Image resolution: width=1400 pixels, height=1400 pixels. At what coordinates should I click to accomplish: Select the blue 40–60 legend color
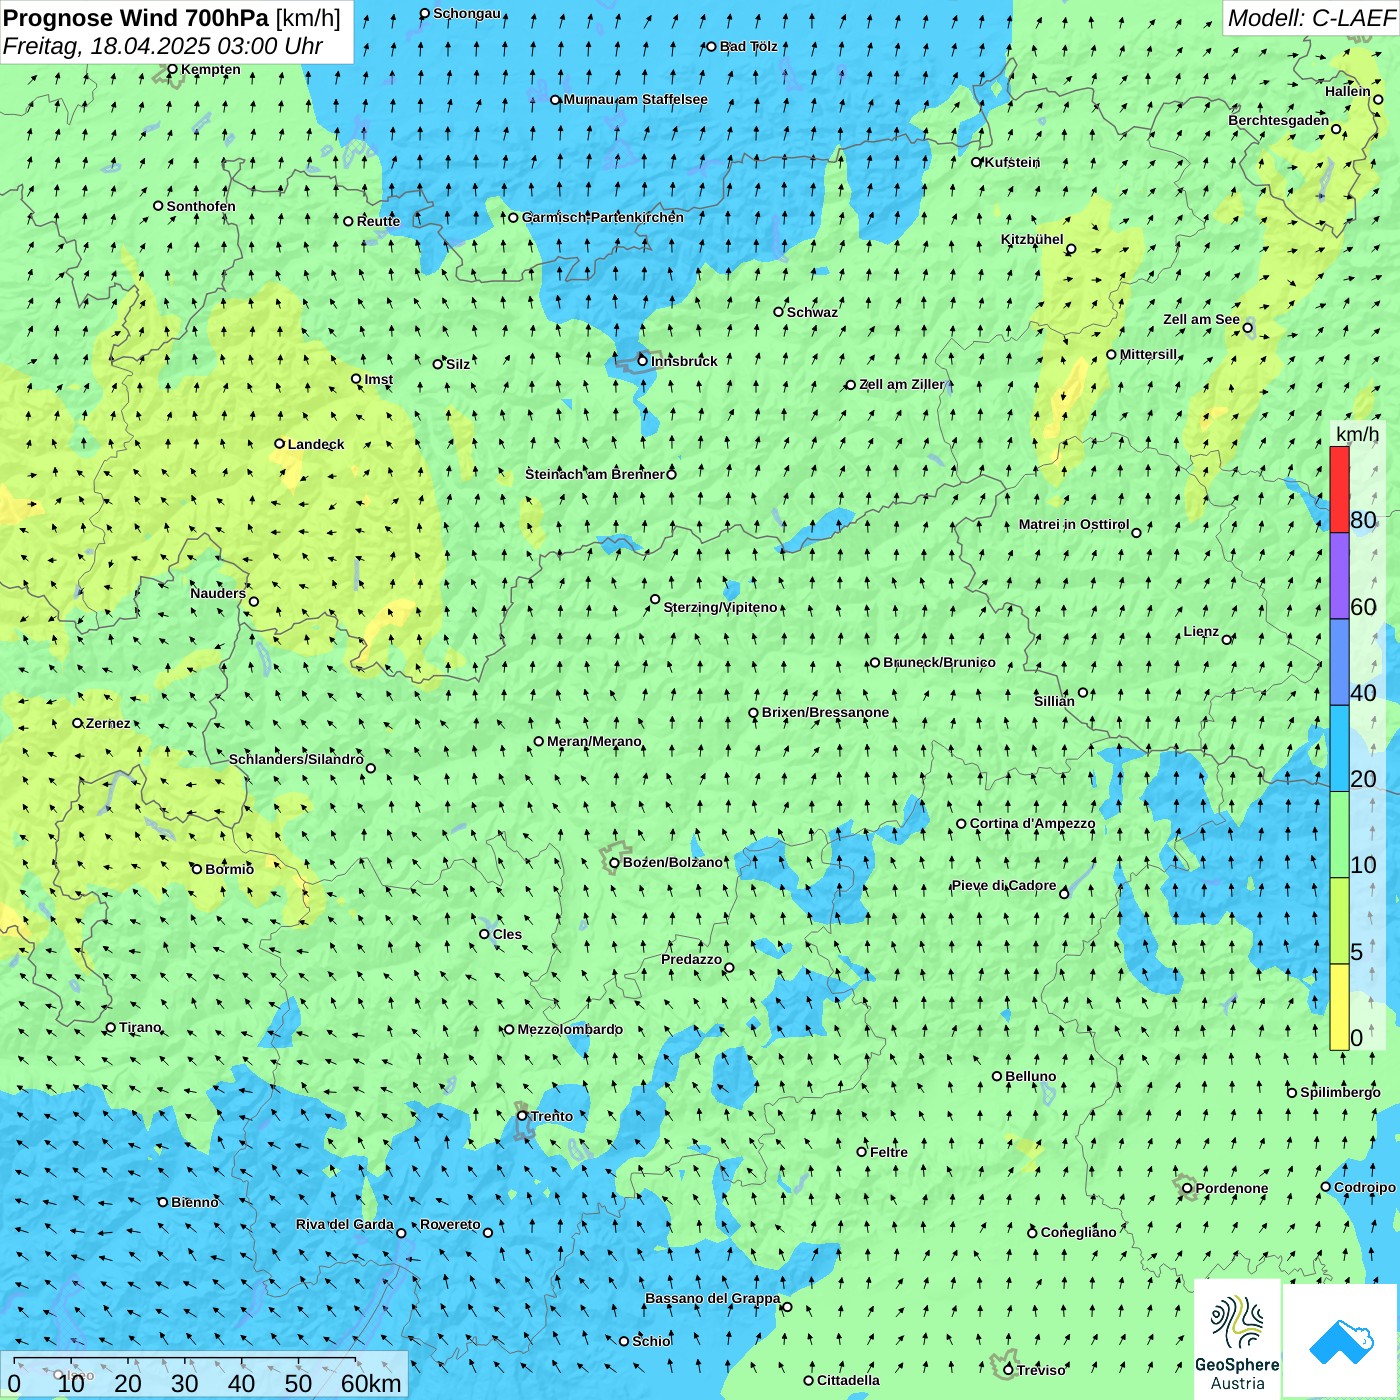point(1339,663)
